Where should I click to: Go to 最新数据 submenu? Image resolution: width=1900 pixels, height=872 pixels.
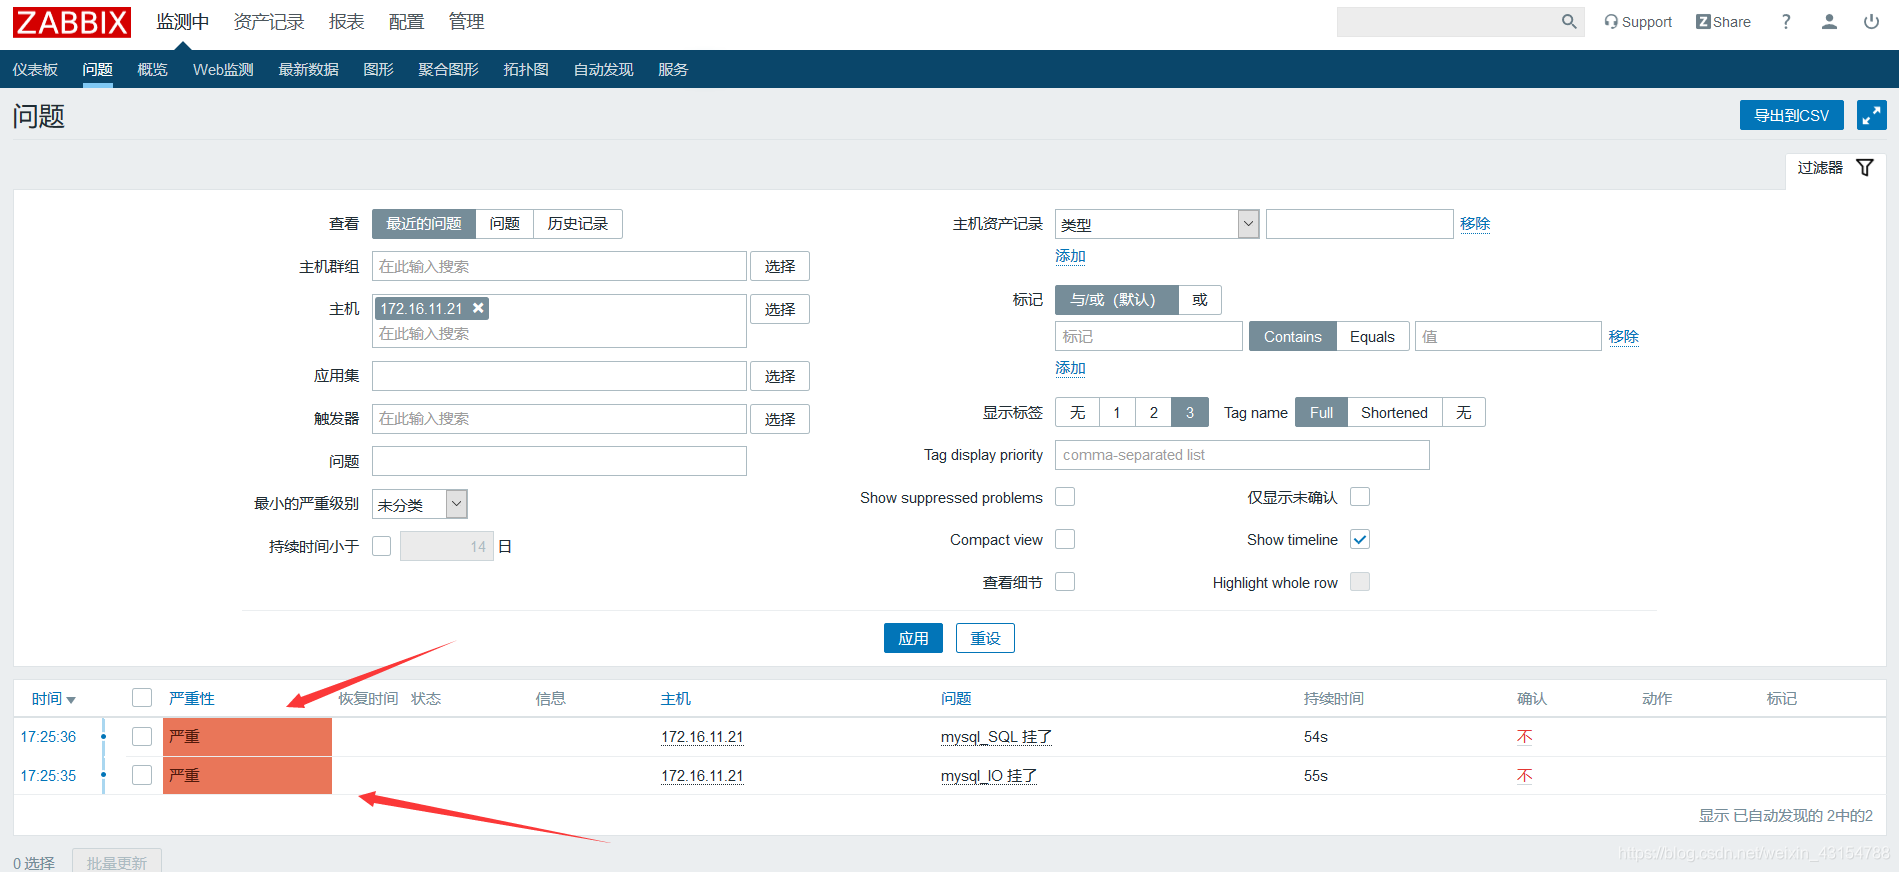(x=308, y=69)
